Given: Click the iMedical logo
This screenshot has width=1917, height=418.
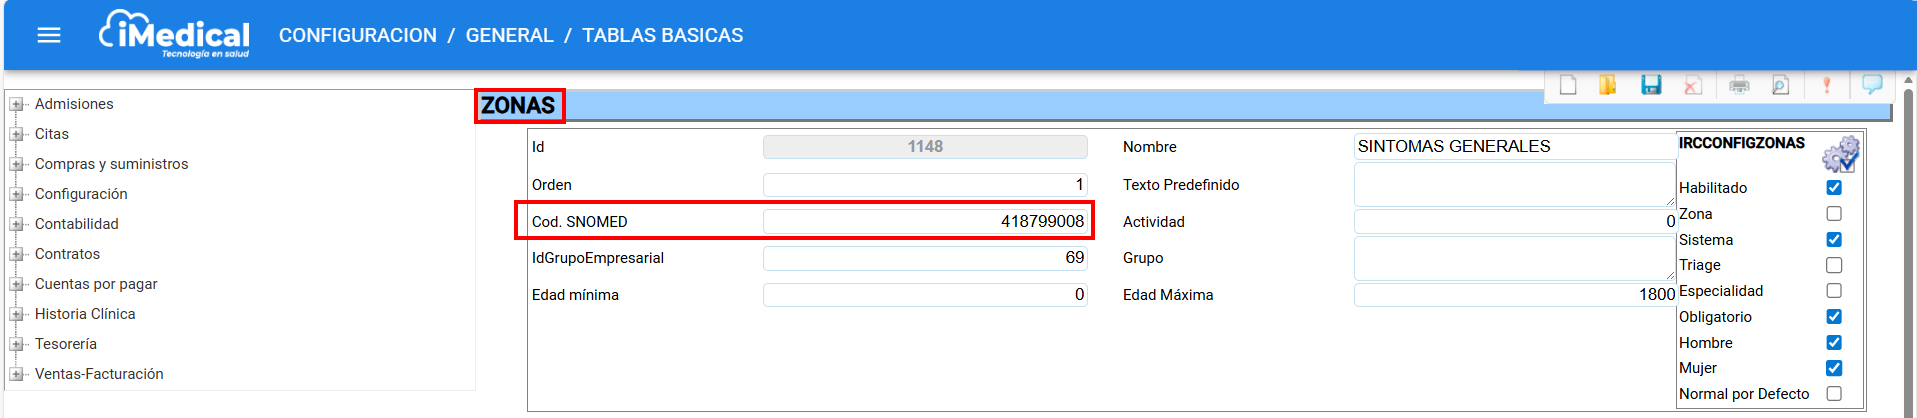Looking at the screenshot, I should point(175,35).
